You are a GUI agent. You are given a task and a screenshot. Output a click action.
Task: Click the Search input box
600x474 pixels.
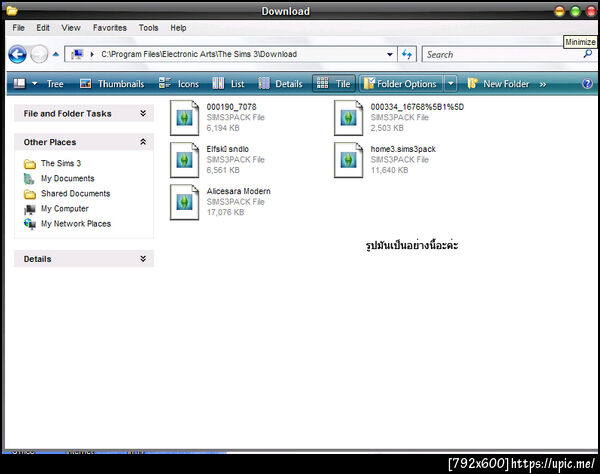[x=509, y=54]
